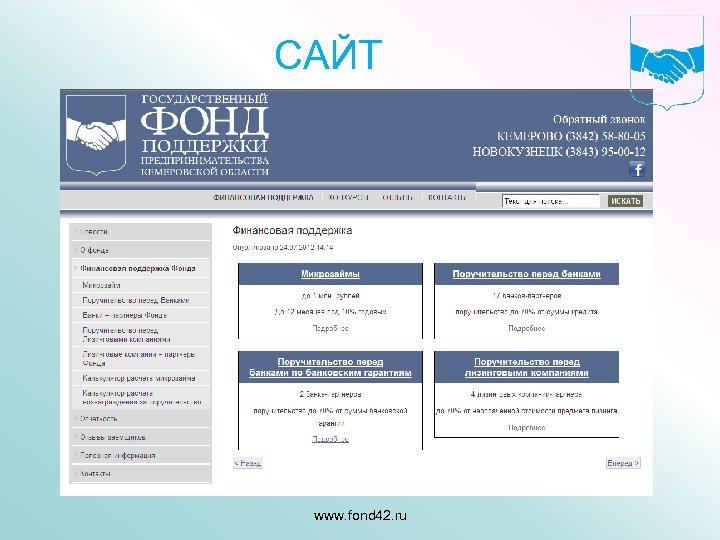This screenshot has width=720, height=540.
Task: Click the КЕМЕРОВО phone number text
Action: 571,136
